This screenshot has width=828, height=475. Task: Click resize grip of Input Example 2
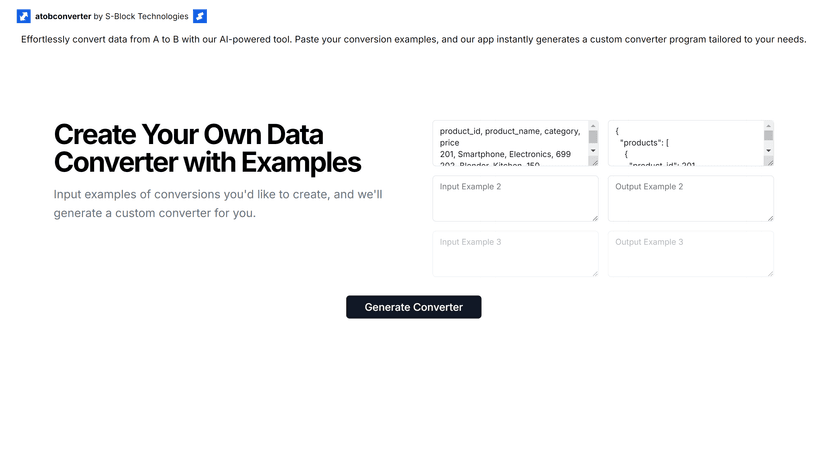pos(595,218)
